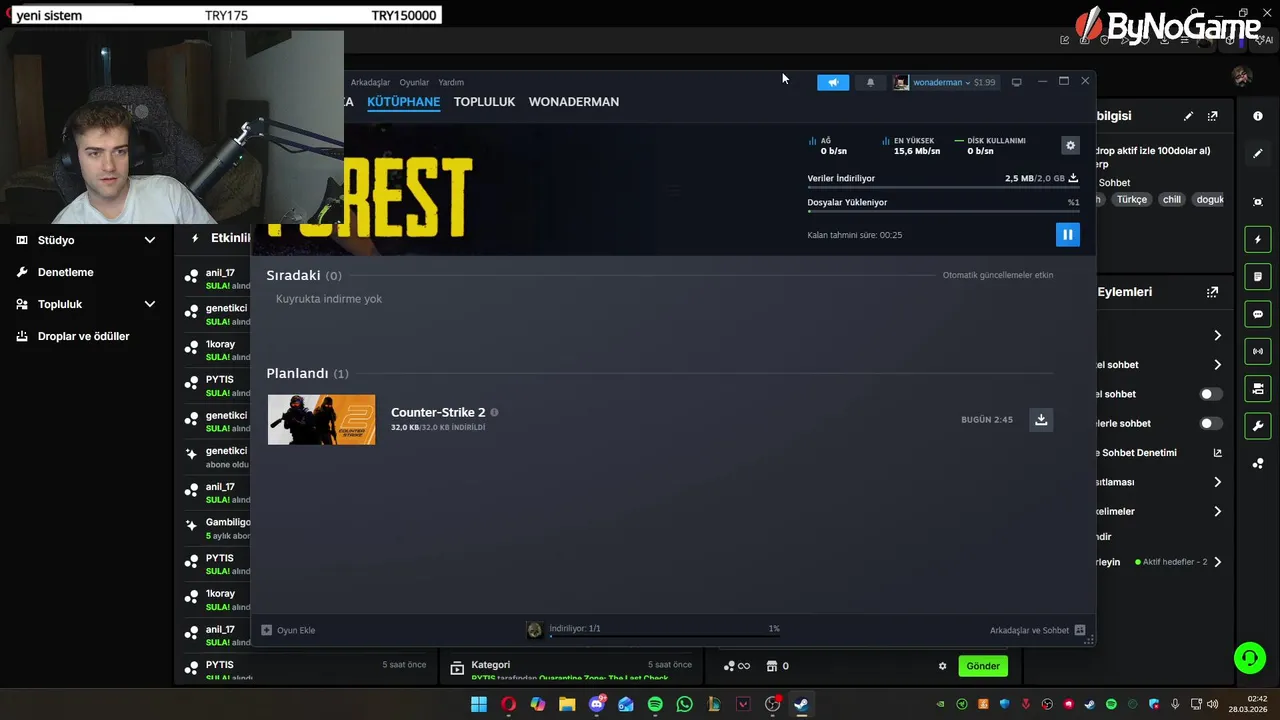Image resolution: width=1280 pixels, height=720 pixels.
Task: Open the Counter-Strike 2 thumbnail
Action: [321, 420]
